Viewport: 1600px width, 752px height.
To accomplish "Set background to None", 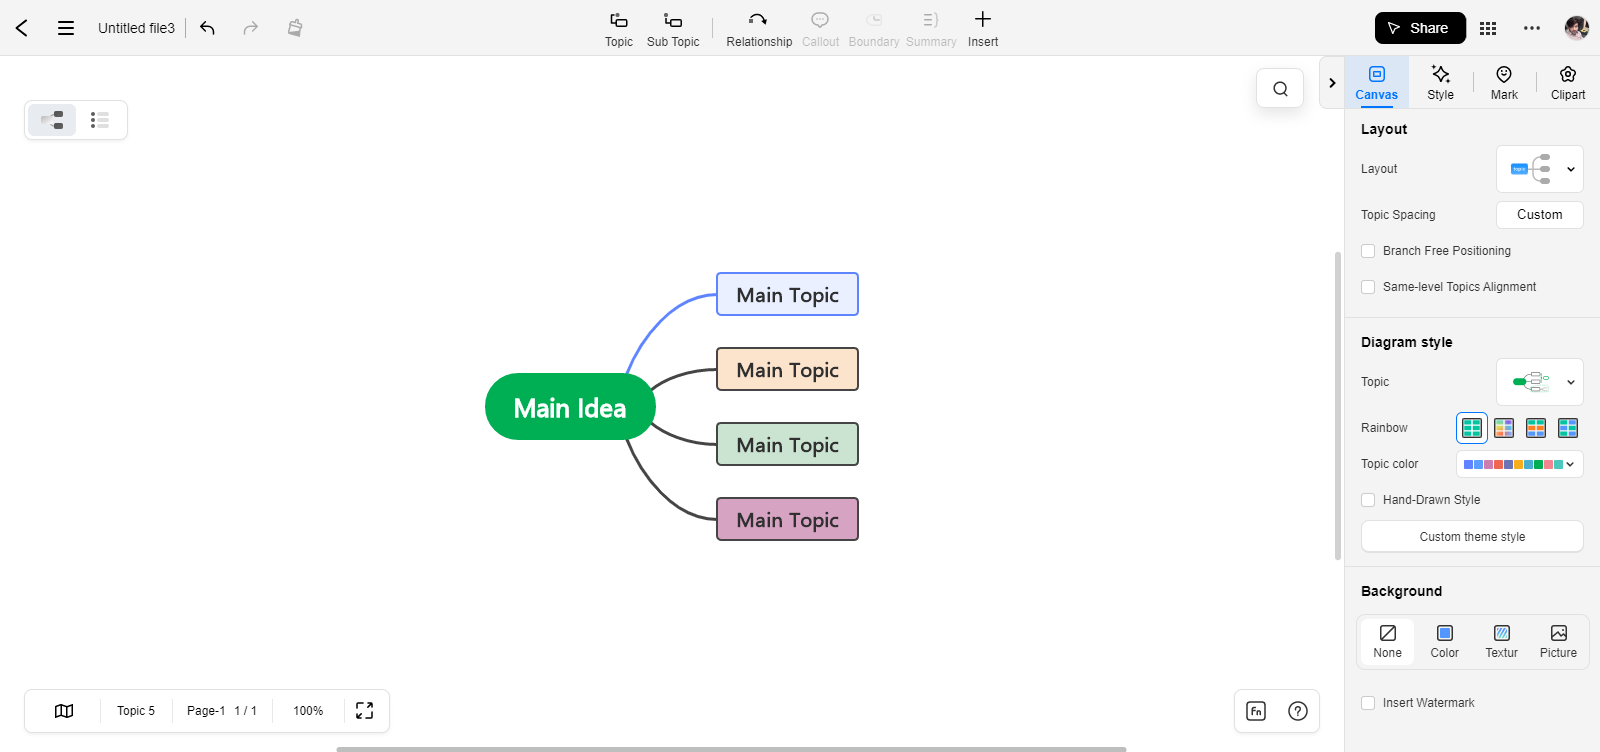I will 1388,642.
